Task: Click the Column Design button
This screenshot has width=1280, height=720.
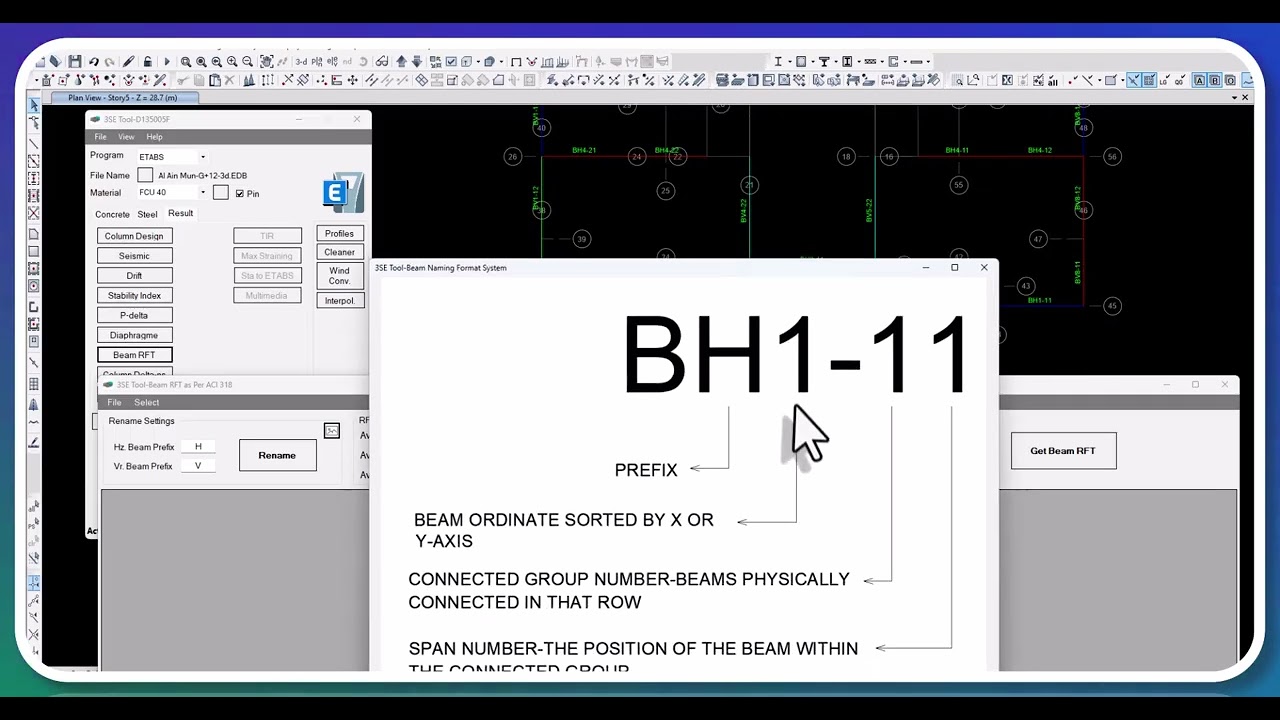Action: pyautogui.click(x=134, y=236)
